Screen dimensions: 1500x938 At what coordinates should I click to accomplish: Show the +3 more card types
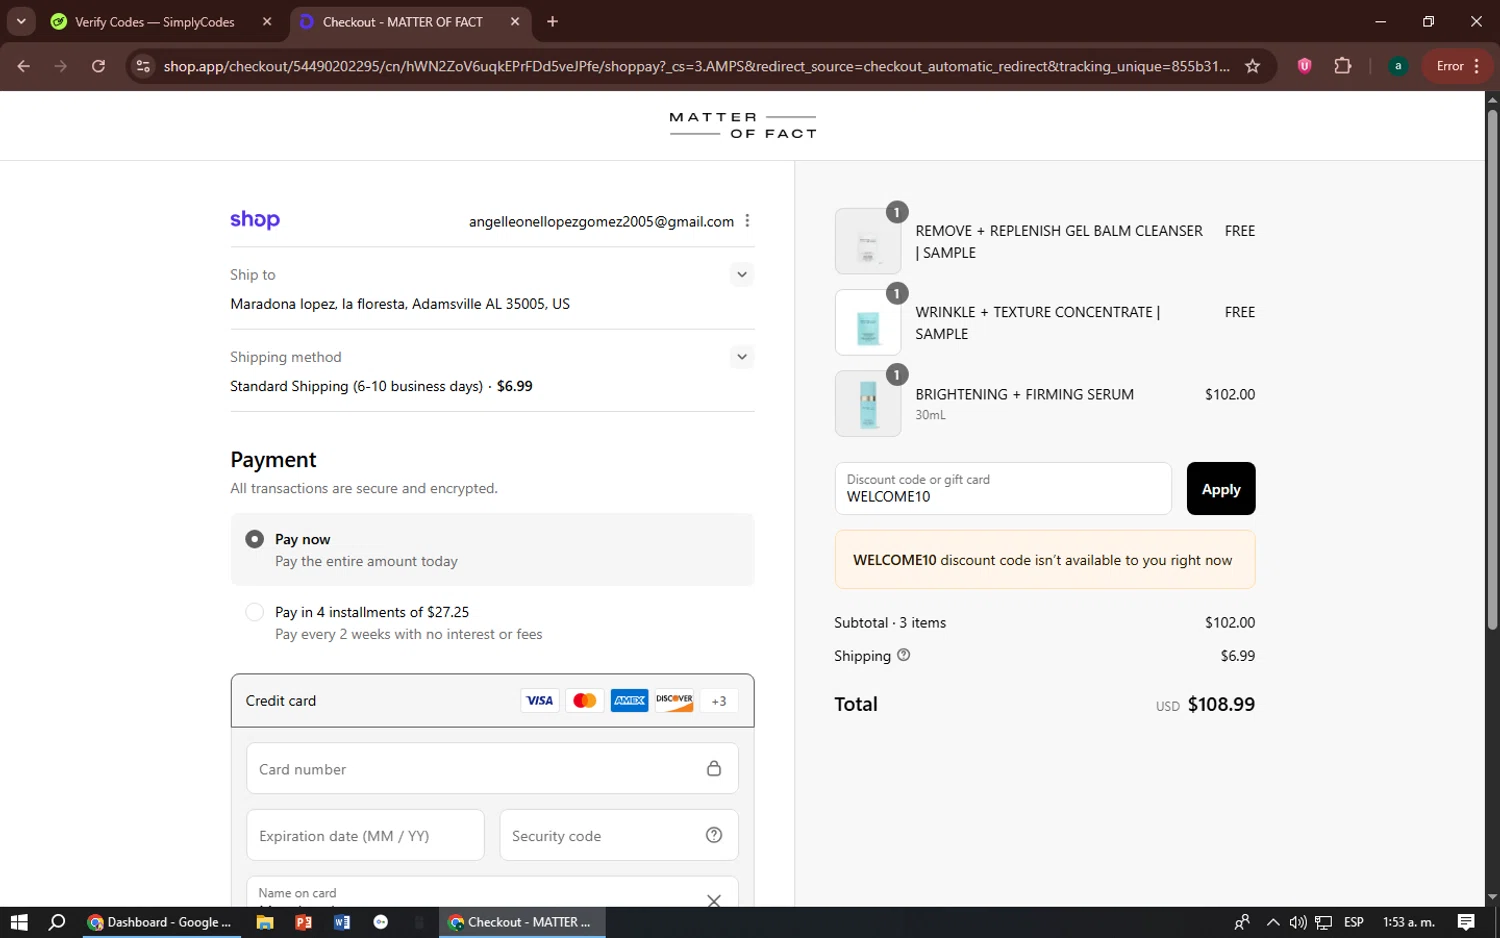tap(719, 701)
